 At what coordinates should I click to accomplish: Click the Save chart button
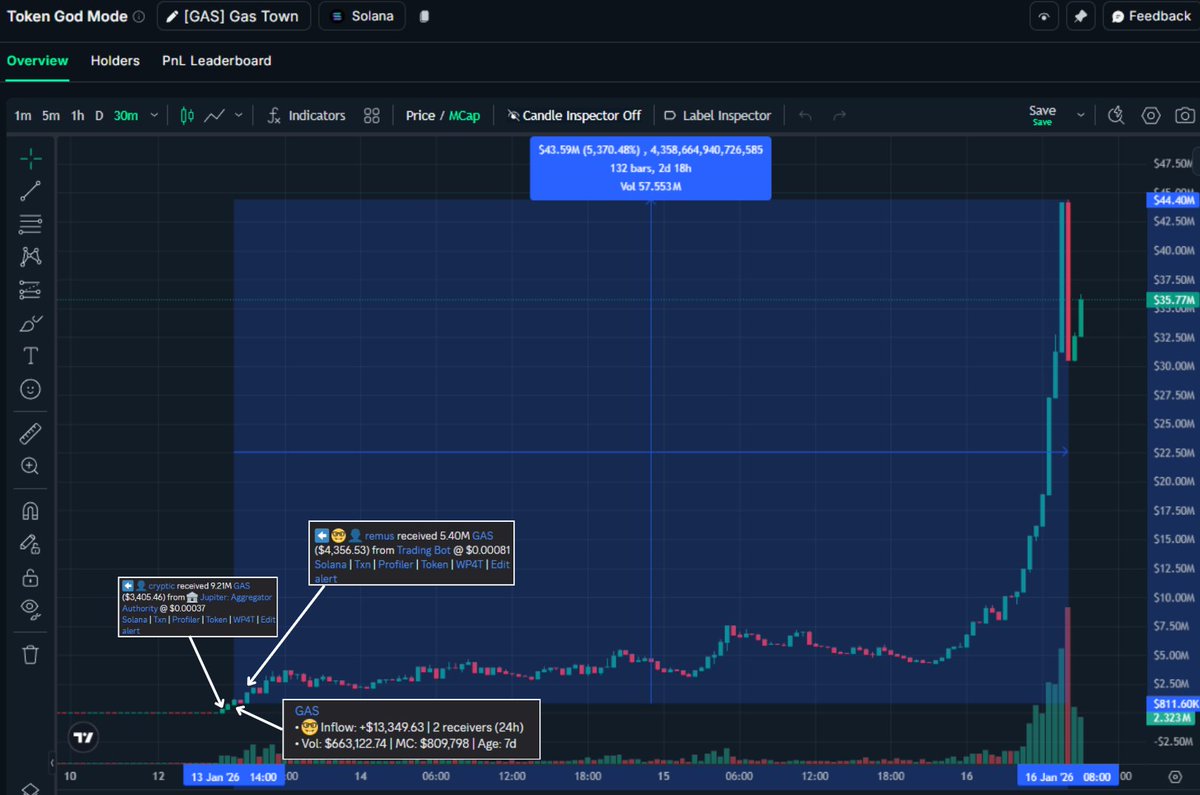coord(1042,115)
